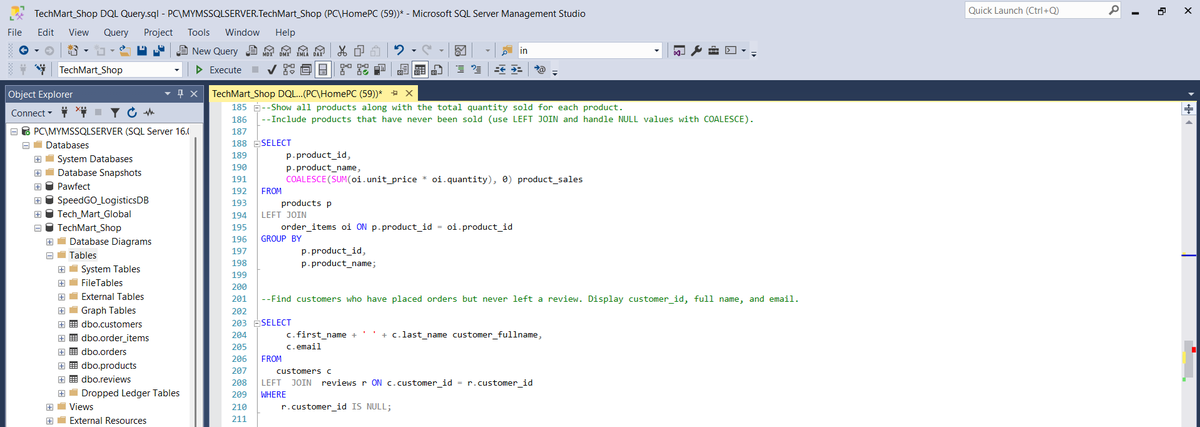Select dbo.reviews table
The width and height of the screenshot is (1200, 427).
tap(108, 379)
